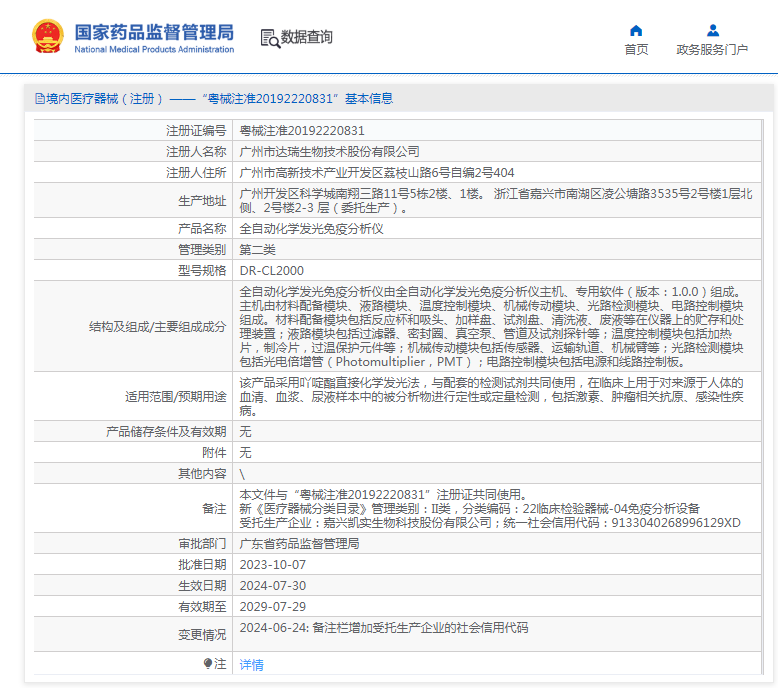The image size is (778, 688).
Task: Click the 生产地址 label
Action: (202, 201)
